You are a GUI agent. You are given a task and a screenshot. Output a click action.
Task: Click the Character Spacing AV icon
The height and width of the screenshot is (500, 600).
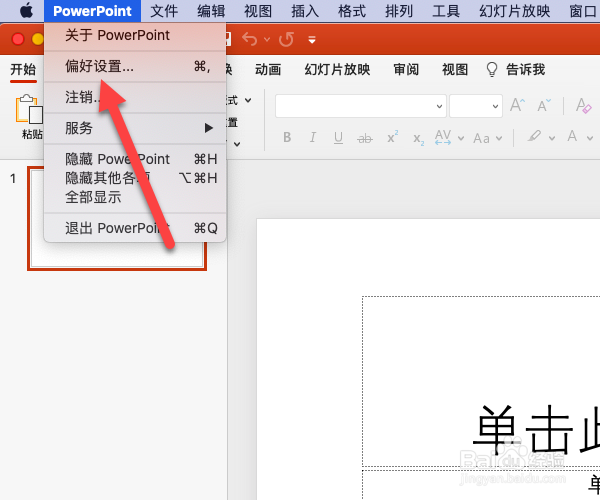443,137
